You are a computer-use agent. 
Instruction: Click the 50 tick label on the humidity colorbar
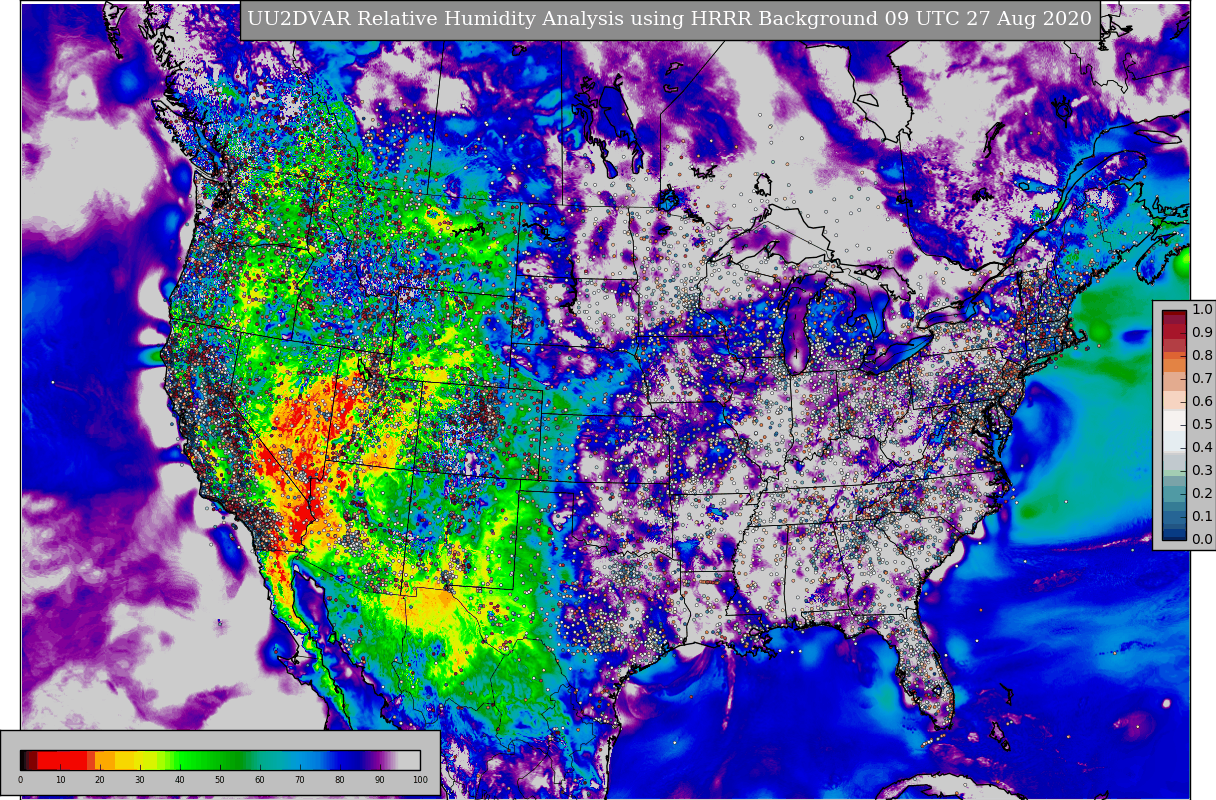[220, 780]
